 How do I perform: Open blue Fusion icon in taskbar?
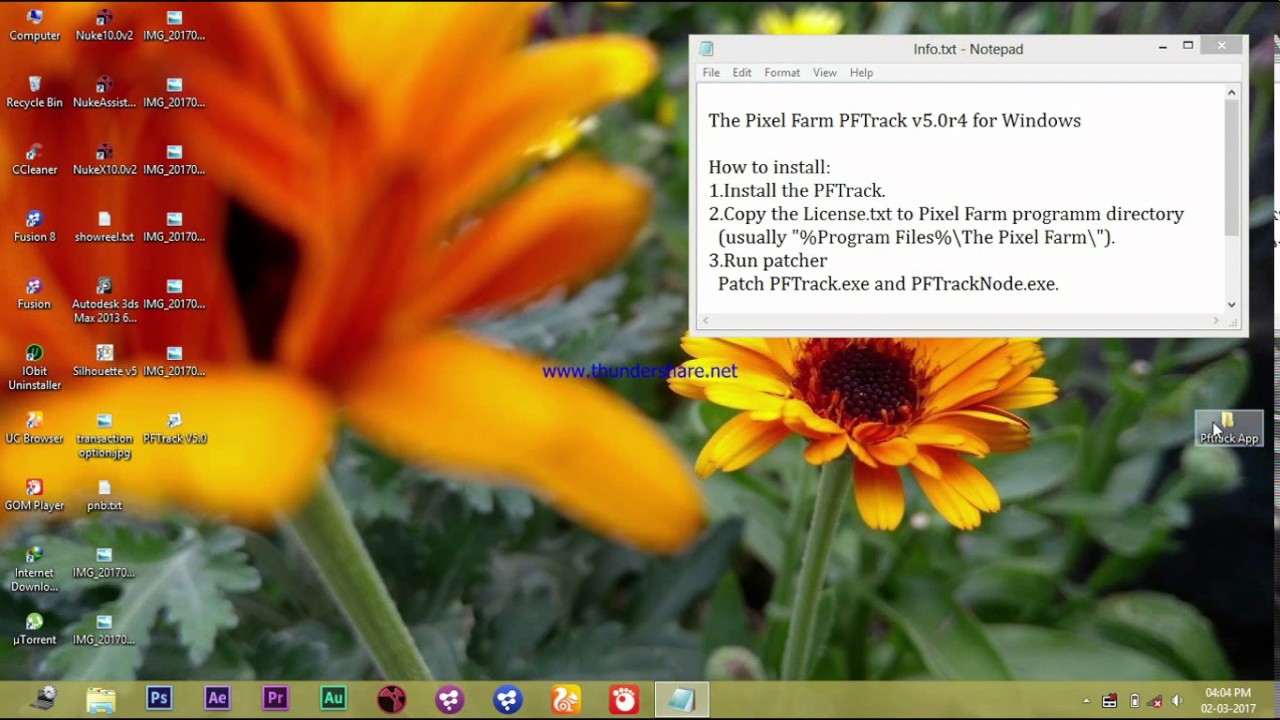point(508,699)
